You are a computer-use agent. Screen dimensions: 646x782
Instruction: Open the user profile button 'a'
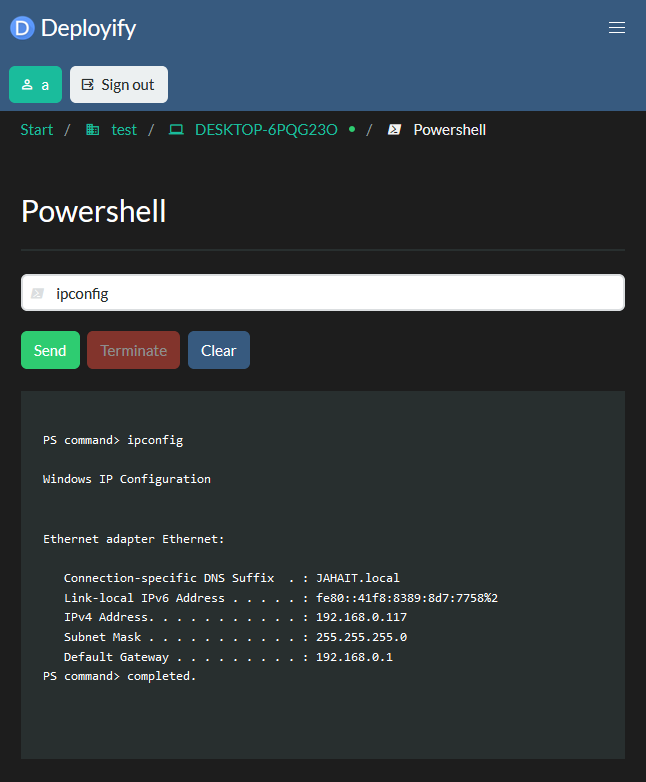[x=35, y=85]
